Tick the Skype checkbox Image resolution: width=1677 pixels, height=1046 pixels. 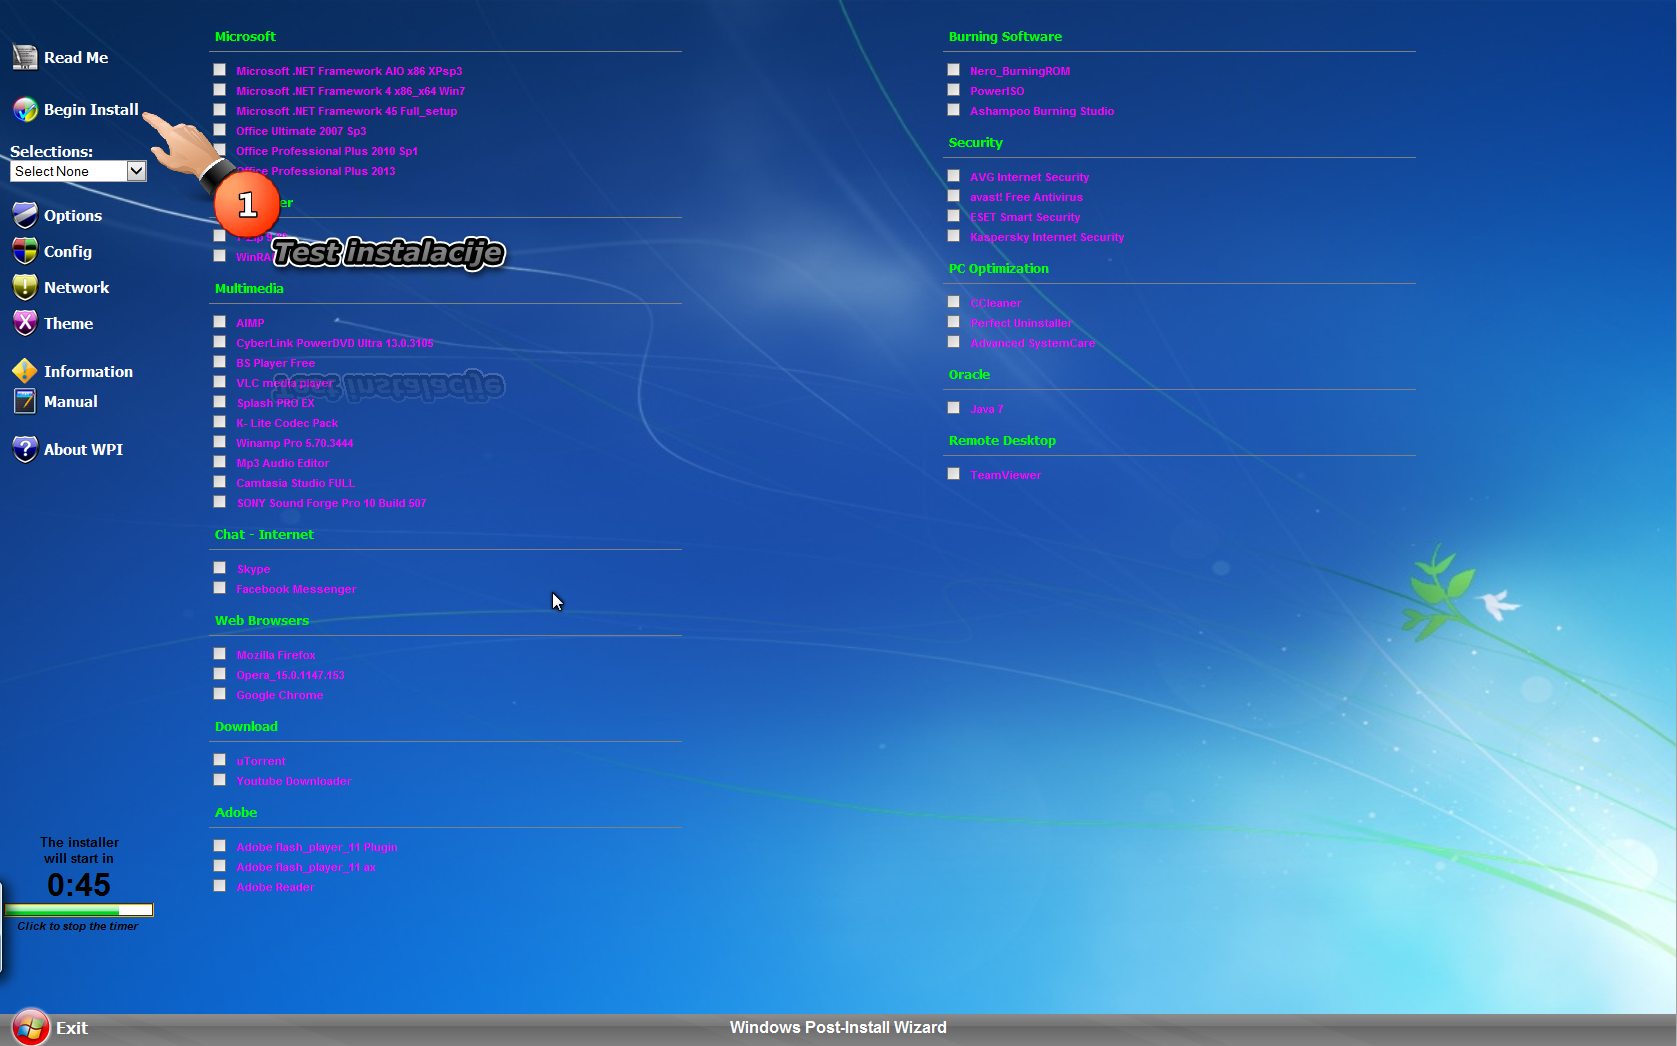219,568
